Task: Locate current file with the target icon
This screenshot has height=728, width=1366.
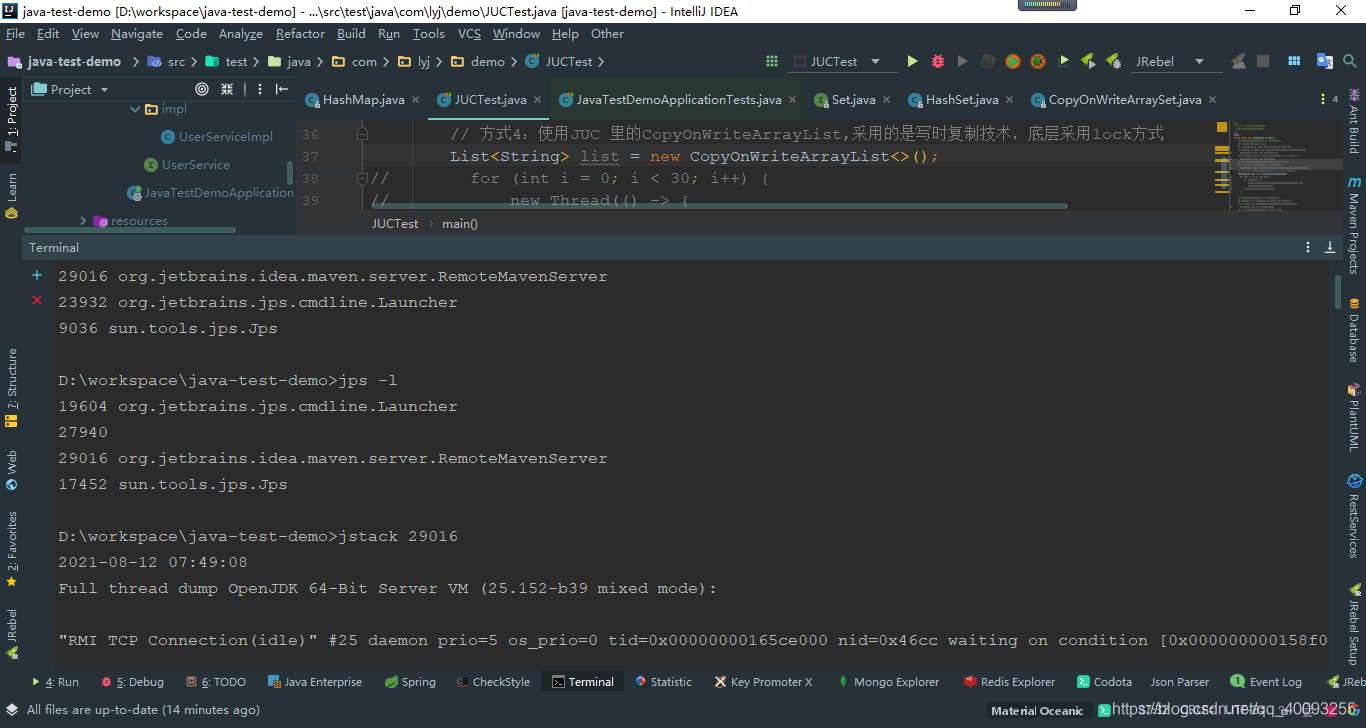Action: click(x=202, y=89)
